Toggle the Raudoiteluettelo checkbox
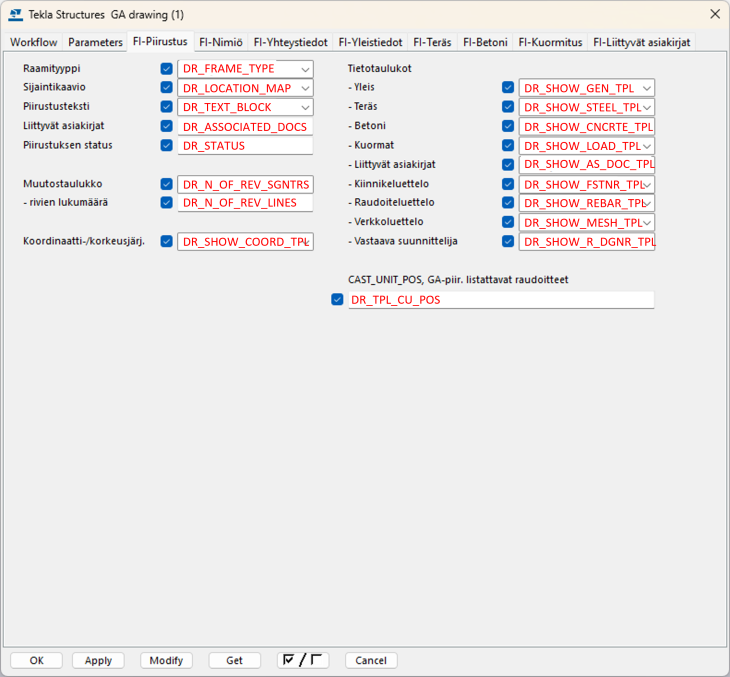This screenshot has width=730, height=677. [508, 203]
